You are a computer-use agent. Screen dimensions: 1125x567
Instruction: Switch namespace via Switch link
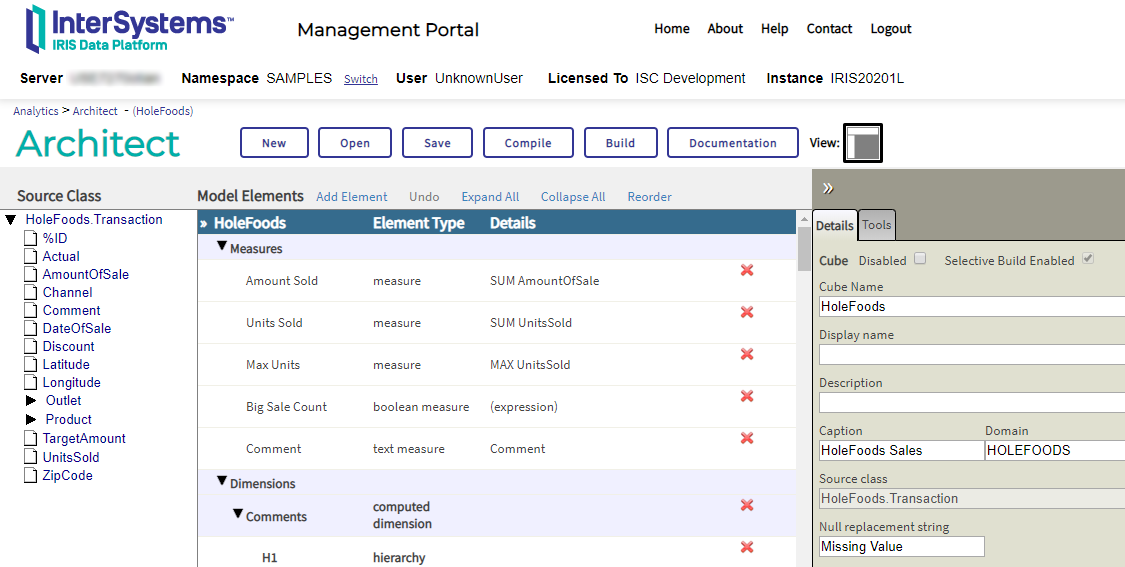pyautogui.click(x=360, y=79)
